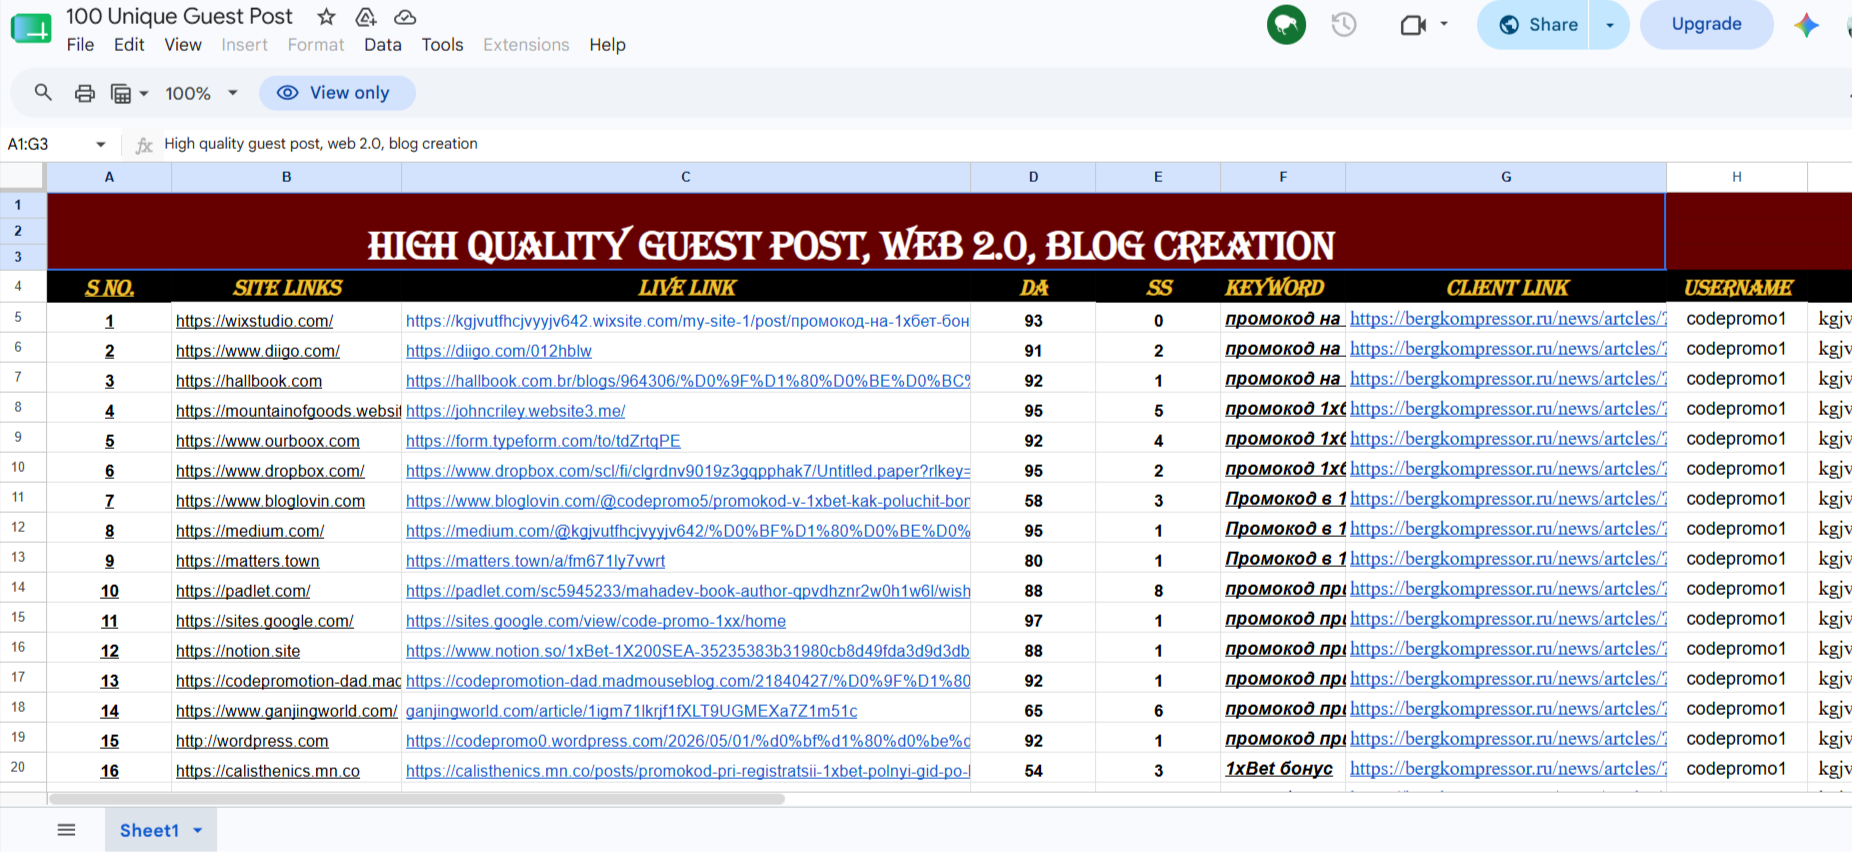Click the horizontal scrollbar below the sheet
Viewport: 1852px width, 852px height.
[x=416, y=799]
